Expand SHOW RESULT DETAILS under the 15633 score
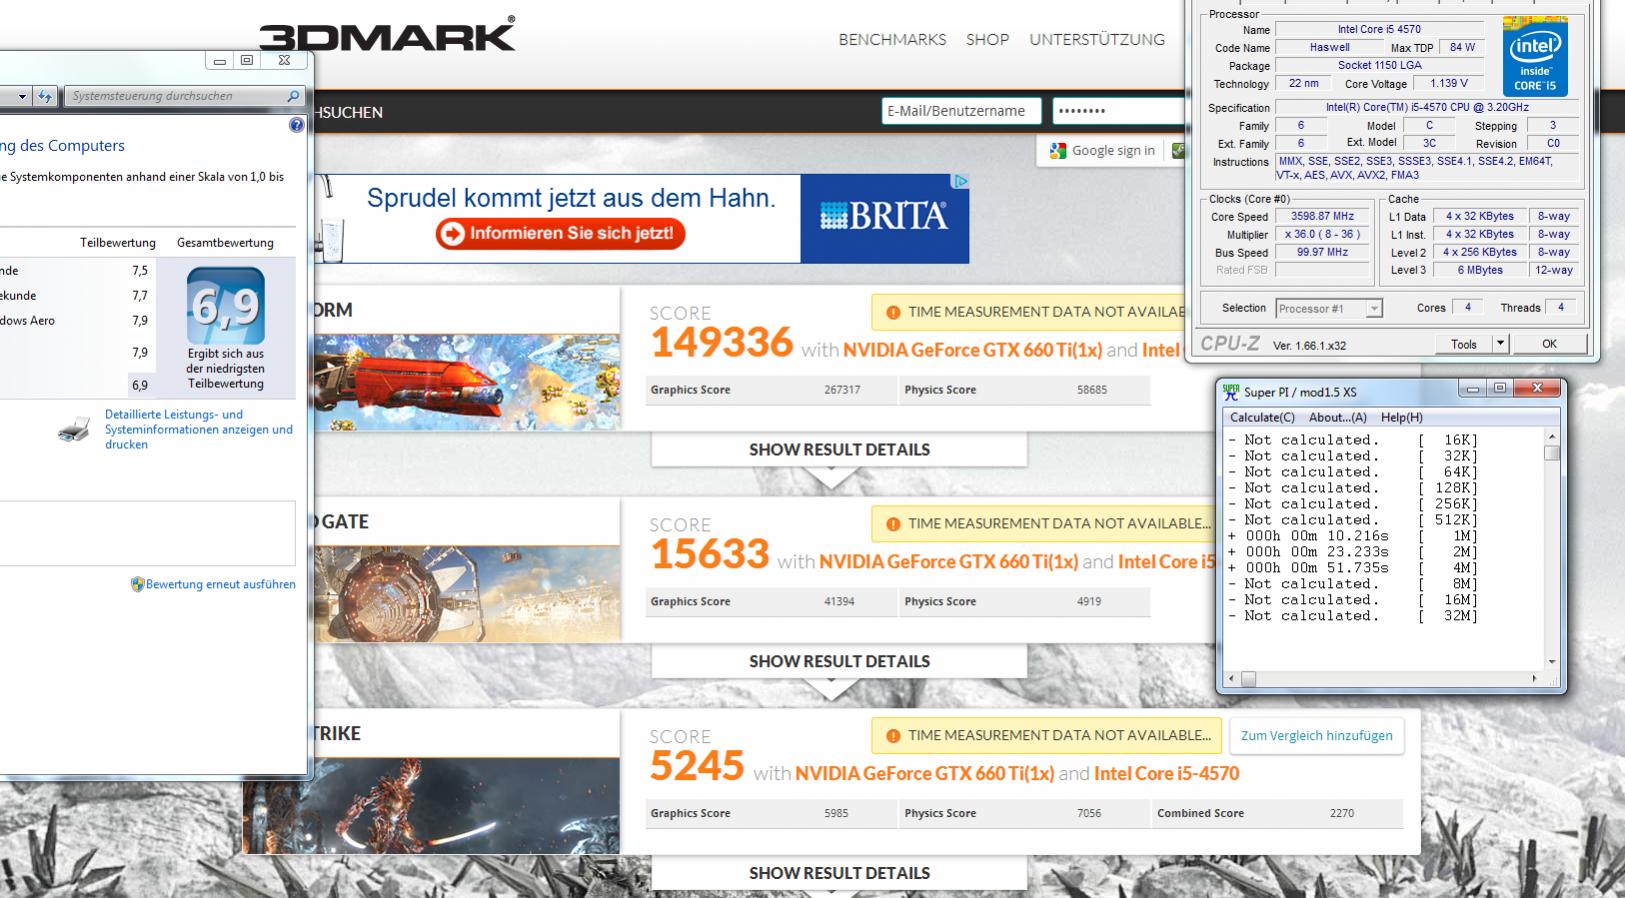The height and width of the screenshot is (898, 1625). [x=839, y=662]
